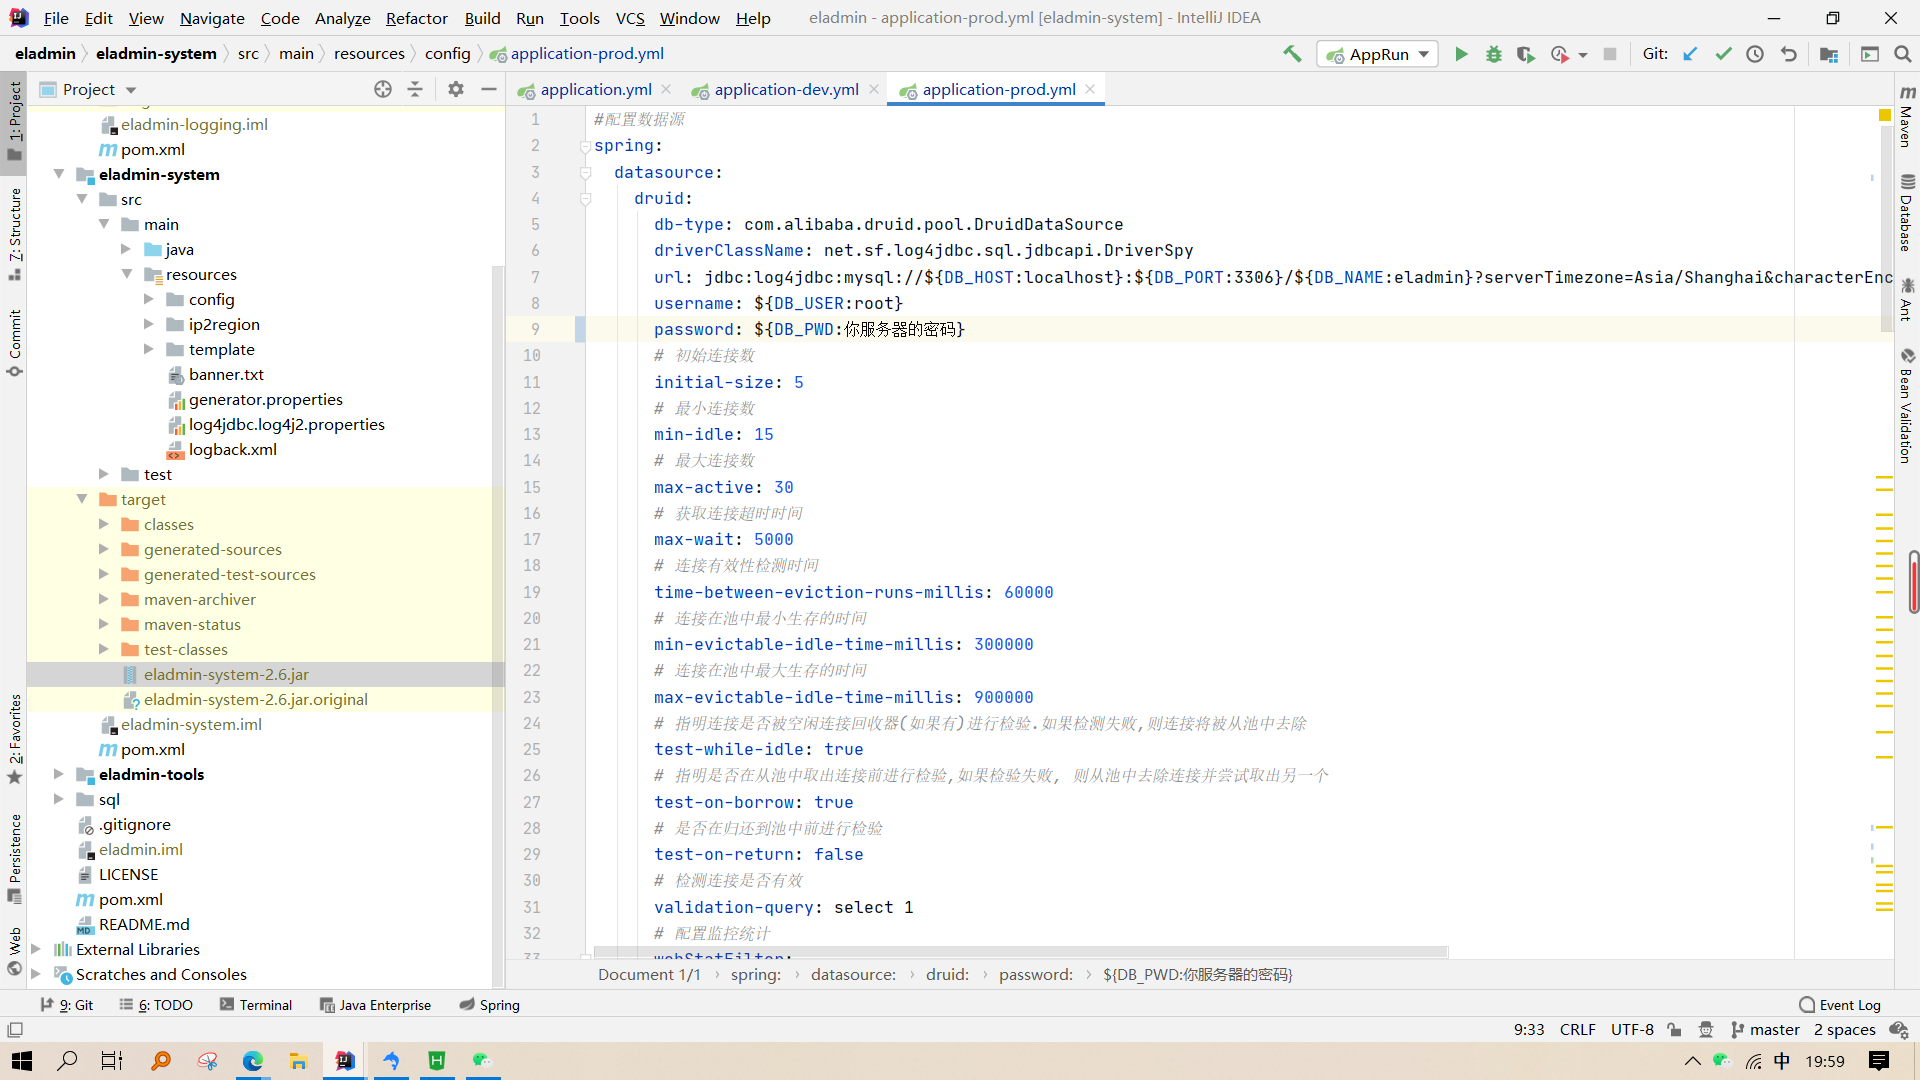
Task: Toggle the Structure side panel
Action: coord(15,232)
